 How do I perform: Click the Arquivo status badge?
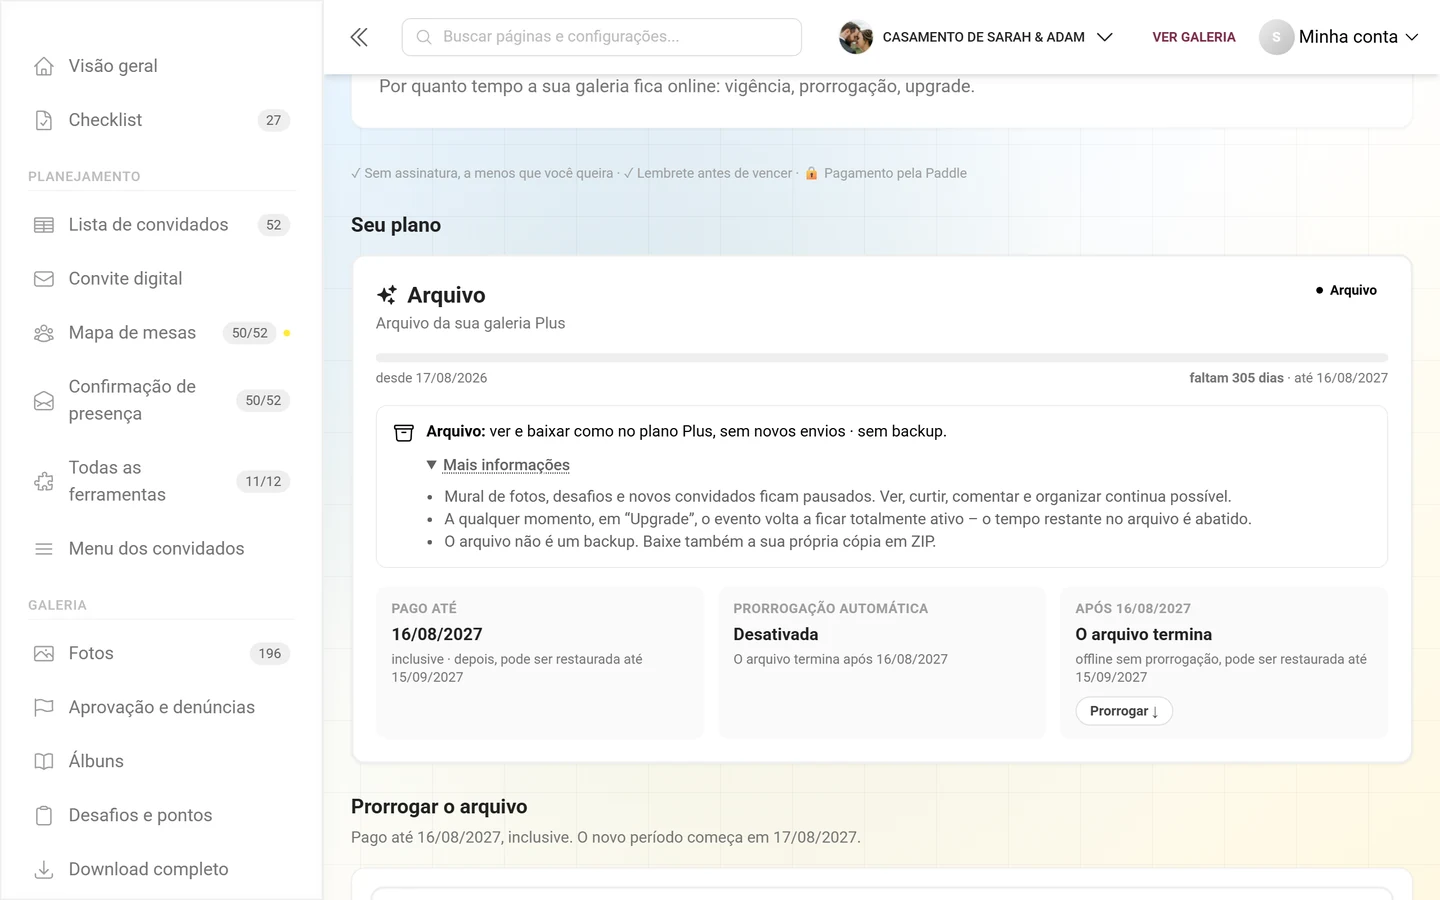coord(1346,290)
